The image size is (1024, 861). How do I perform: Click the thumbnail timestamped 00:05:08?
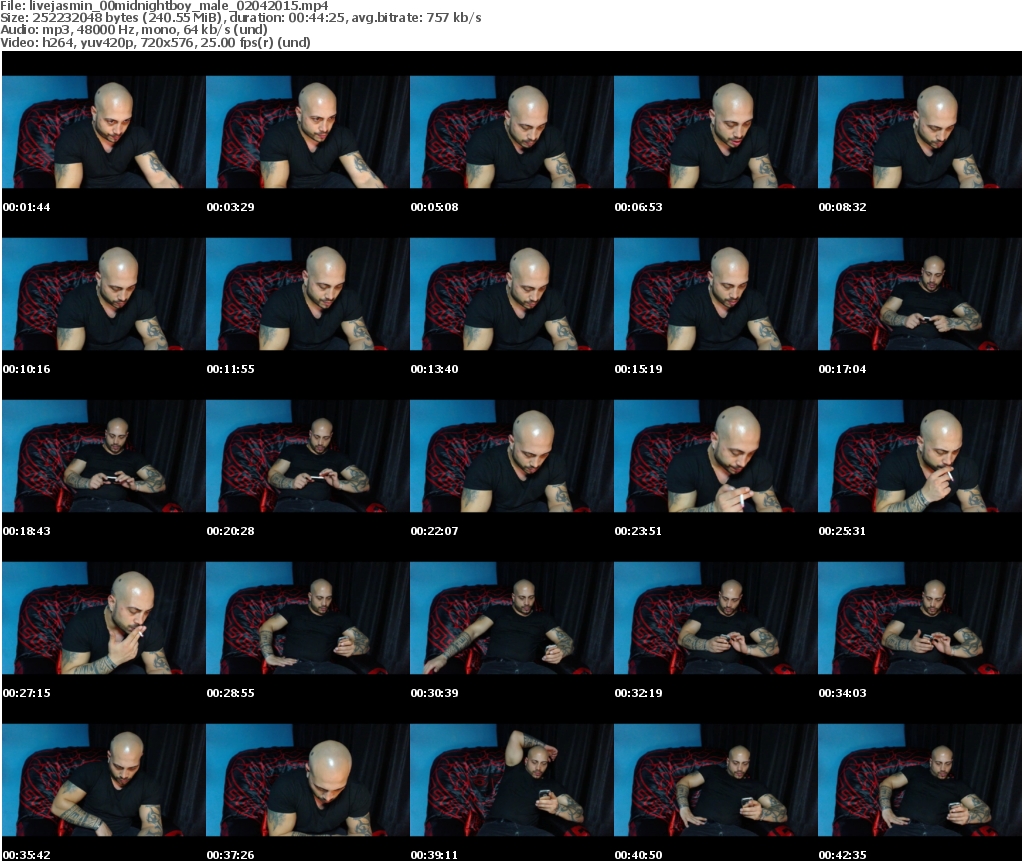click(511, 132)
